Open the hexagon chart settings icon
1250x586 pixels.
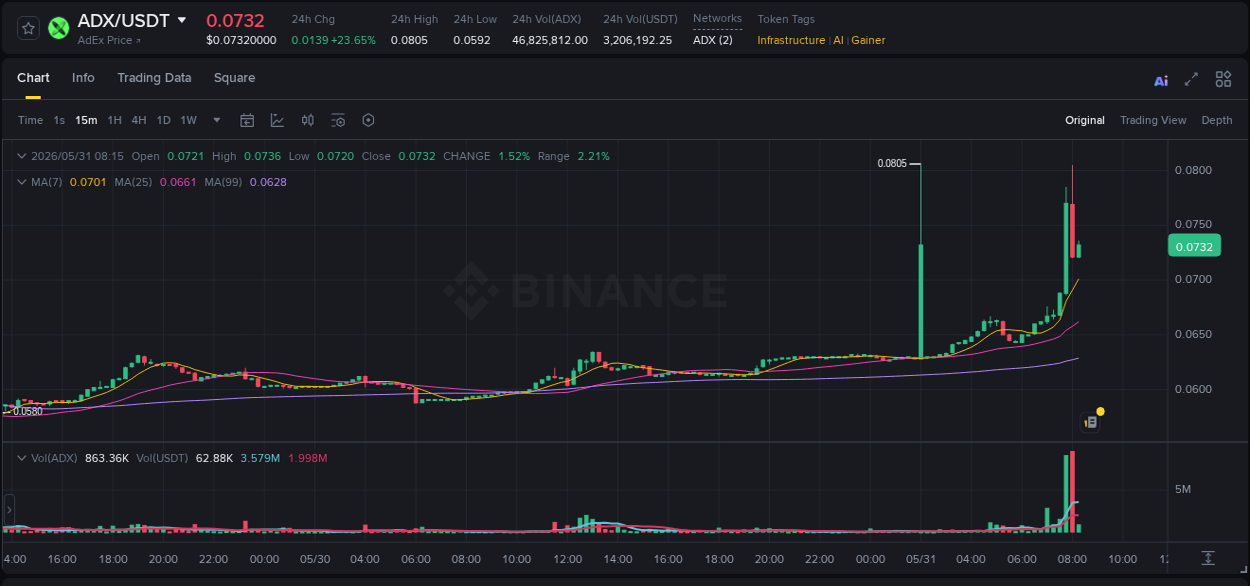click(368, 120)
